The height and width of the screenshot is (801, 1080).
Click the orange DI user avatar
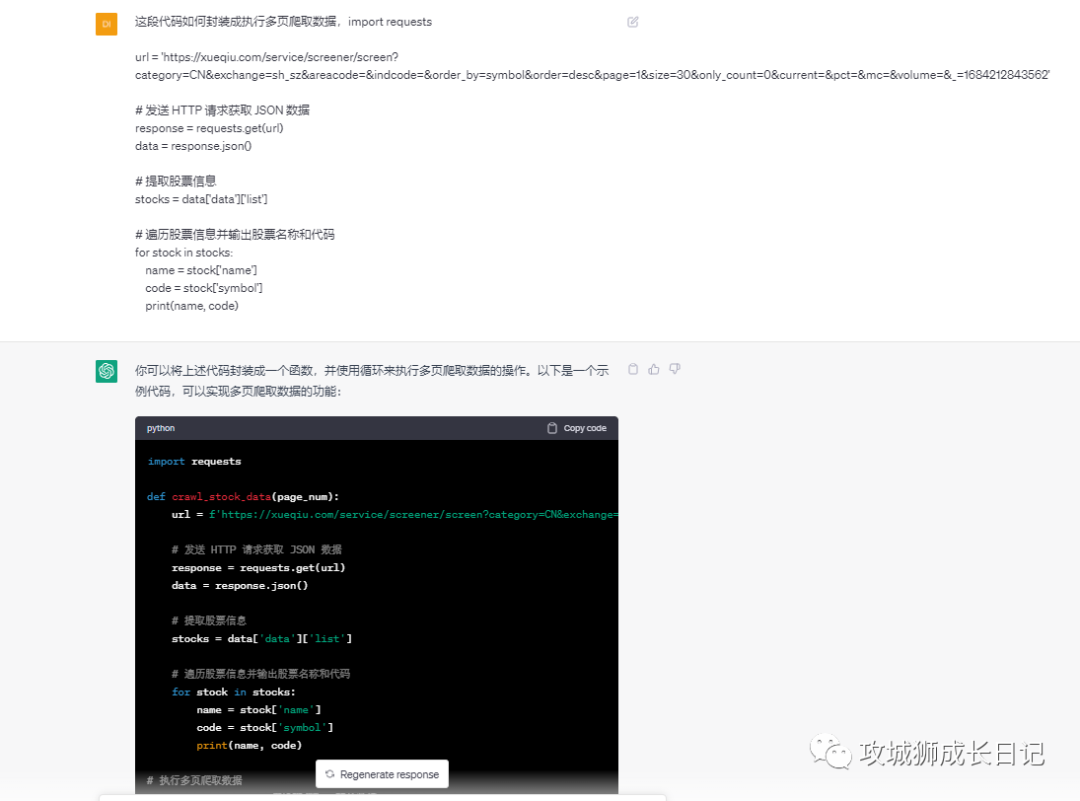click(x=106, y=24)
